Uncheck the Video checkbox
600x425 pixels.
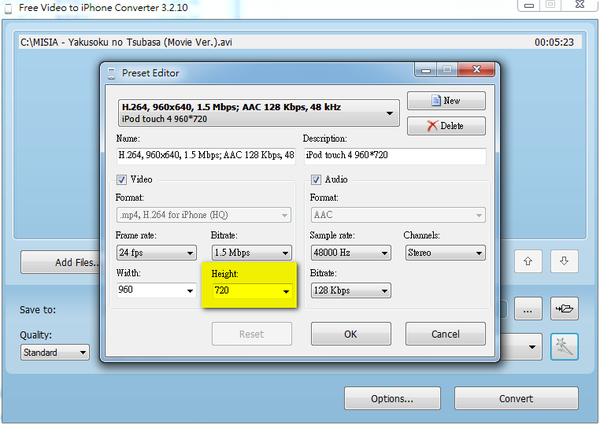[122, 179]
